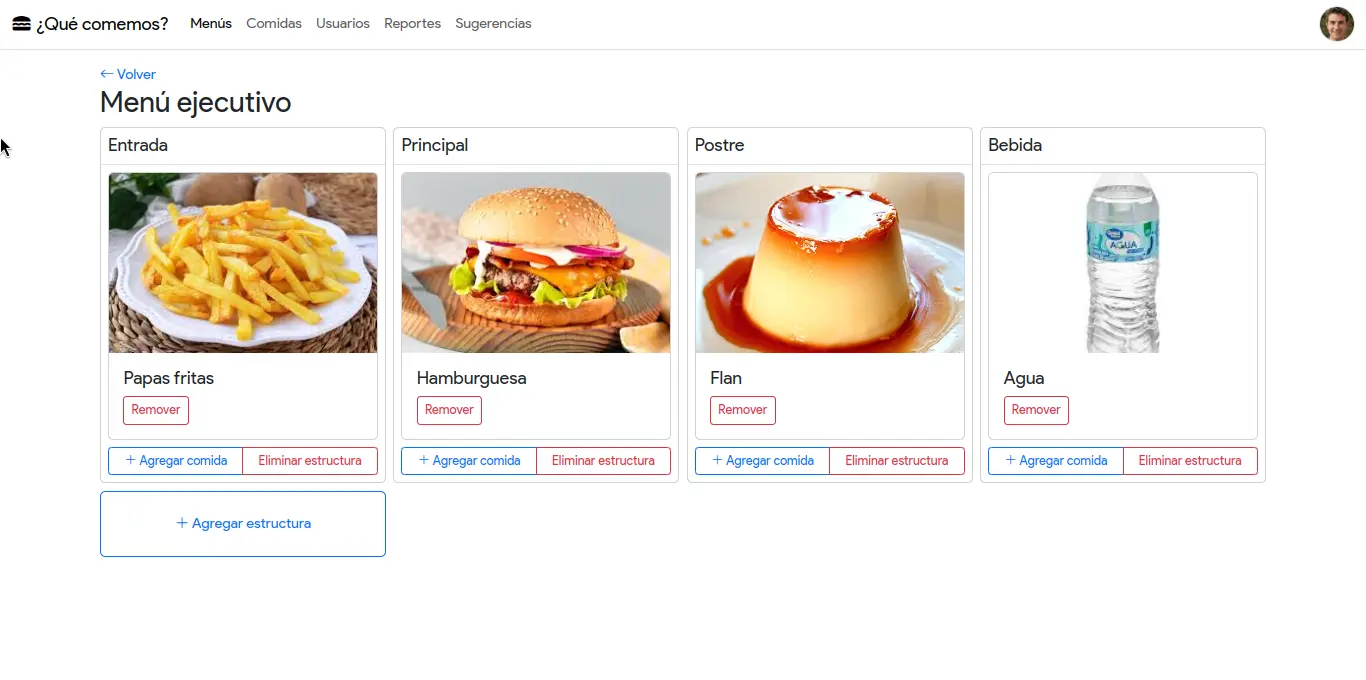Select the Papas fritas image thumbnail
The height and width of the screenshot is (680, 1366).
coord(243,263)
